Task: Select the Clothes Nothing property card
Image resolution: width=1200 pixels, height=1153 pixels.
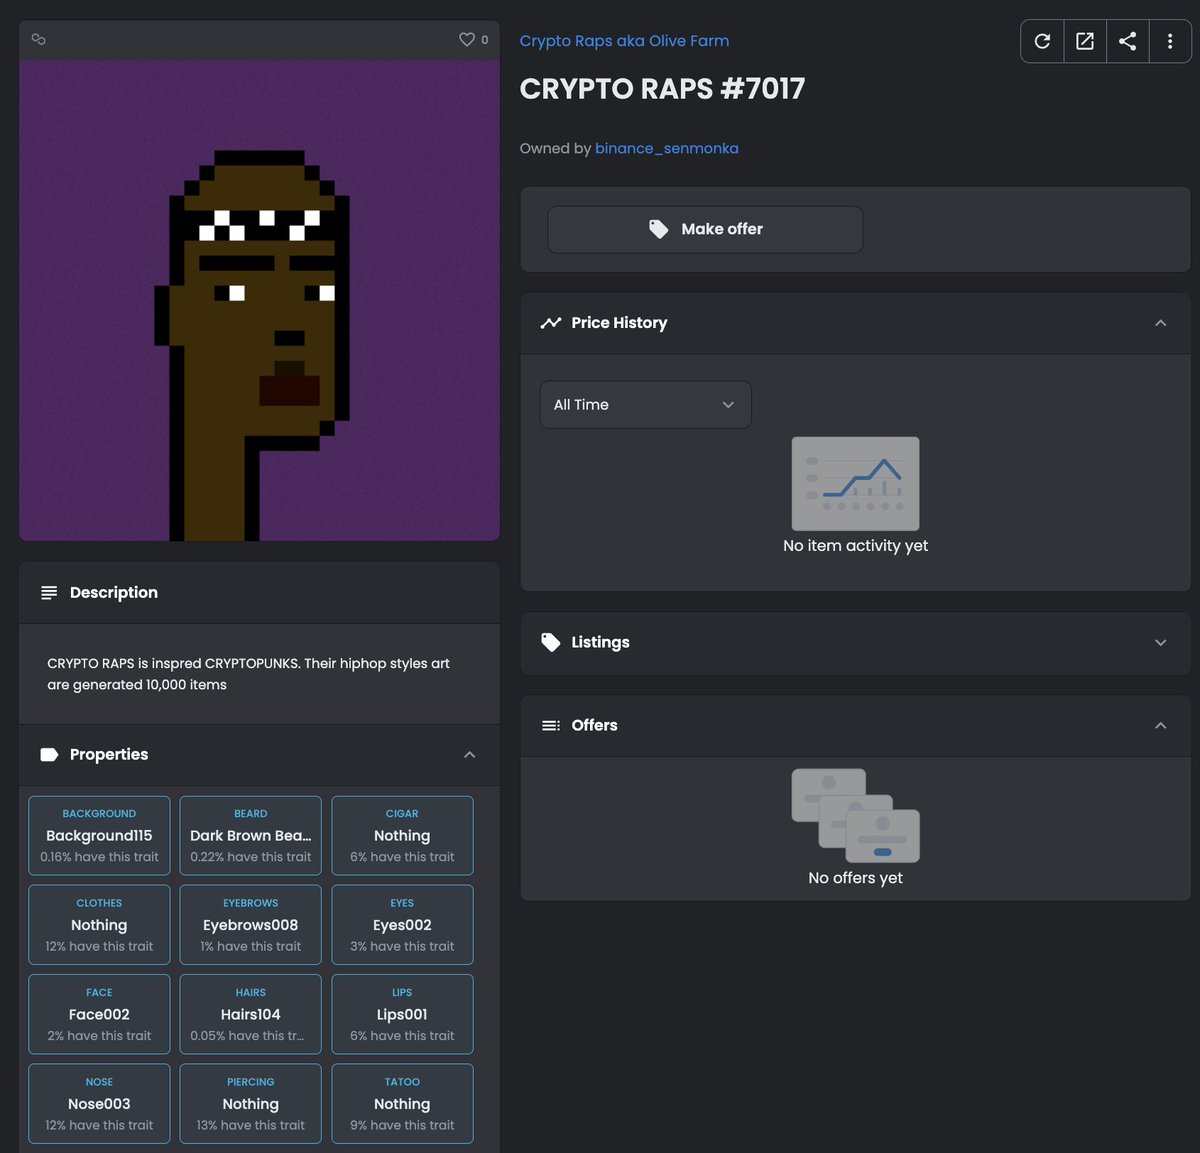Action: point(99,925)
